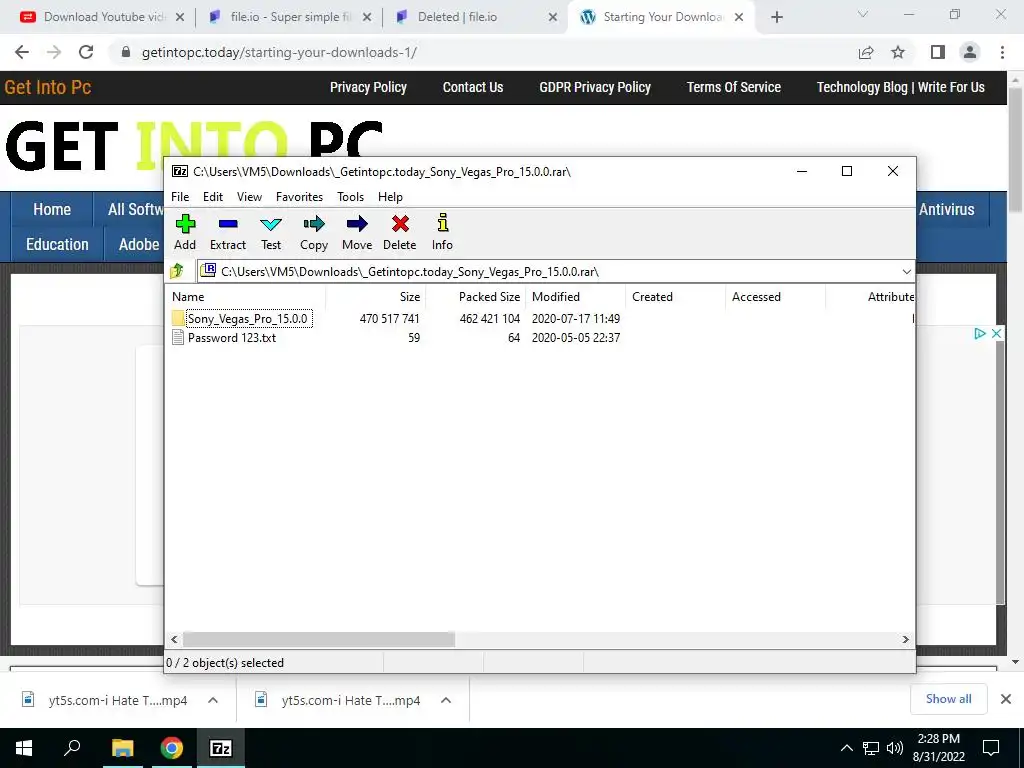Screen dimensions: 1024x768
Task: Click the taskbar clock 2:28 PM
Action: click(x=938, y=739)
